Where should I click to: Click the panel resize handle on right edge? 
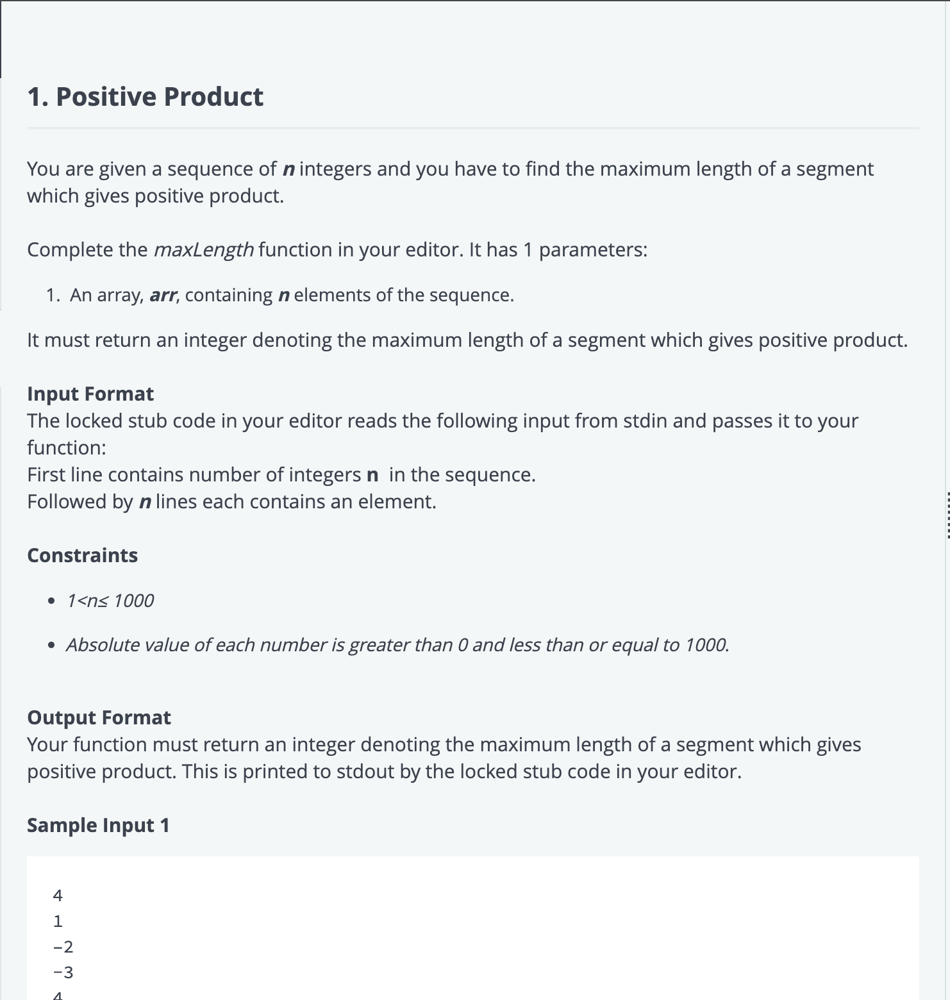click(x=947, y=515)
